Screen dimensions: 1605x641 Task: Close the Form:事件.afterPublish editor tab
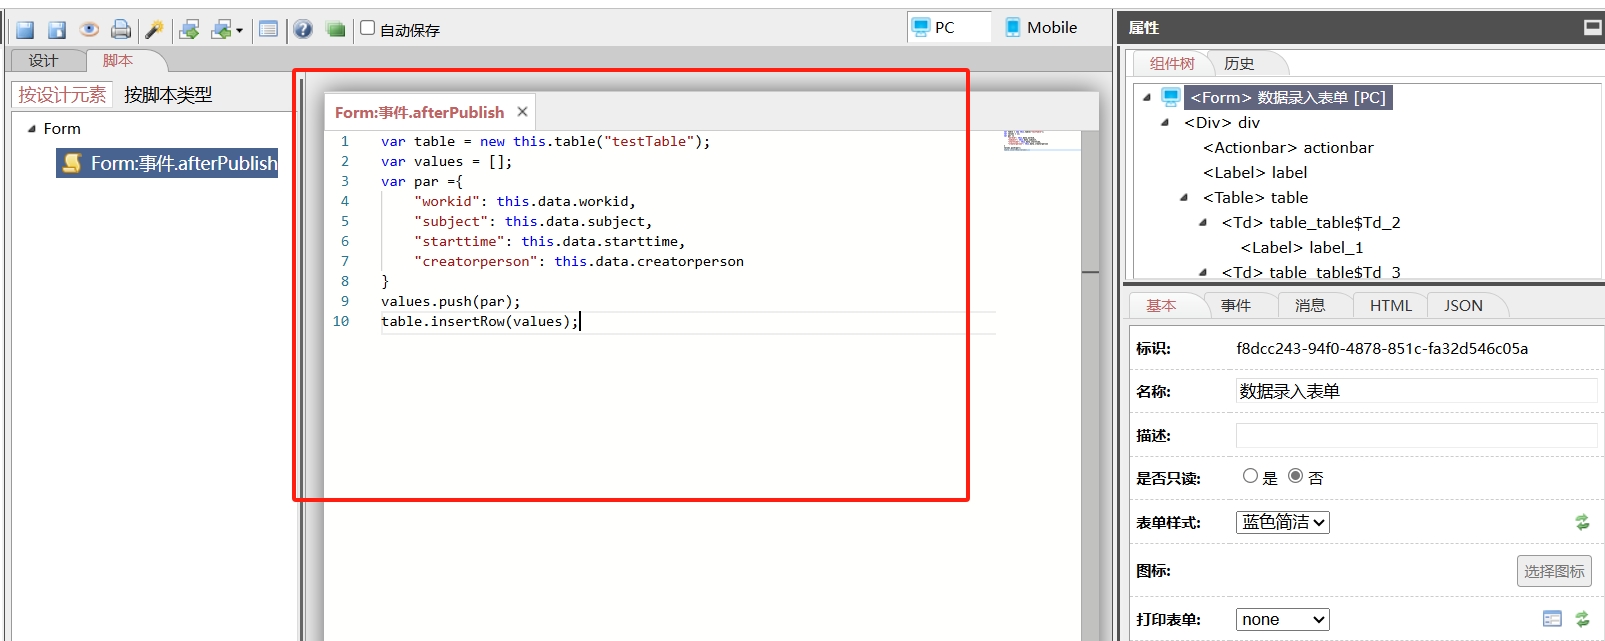[522, 112]
